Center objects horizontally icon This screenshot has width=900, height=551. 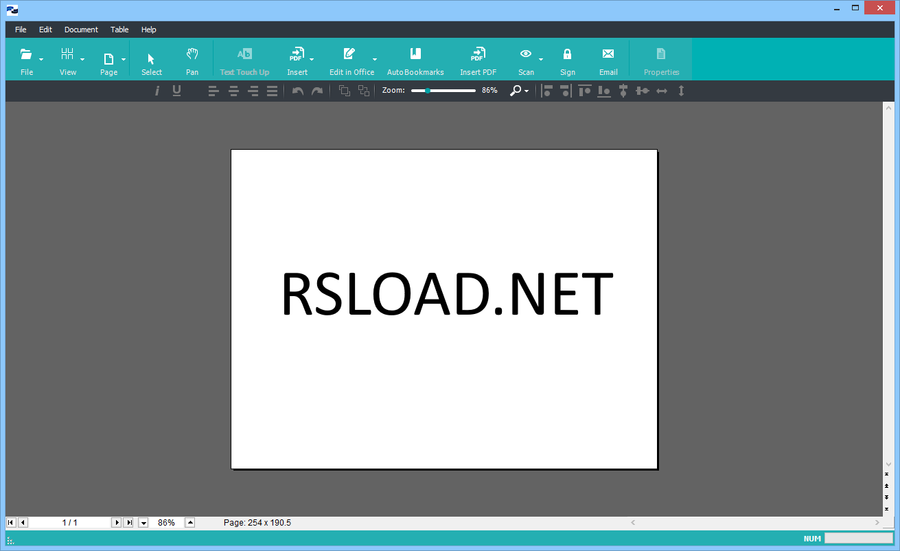[642, 91]
